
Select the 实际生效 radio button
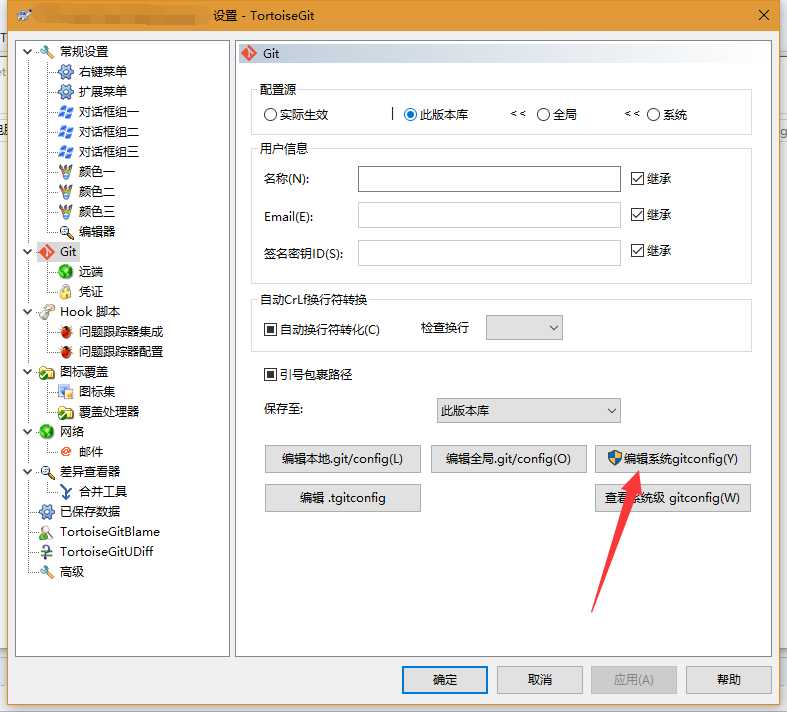[x=270, y=115]
